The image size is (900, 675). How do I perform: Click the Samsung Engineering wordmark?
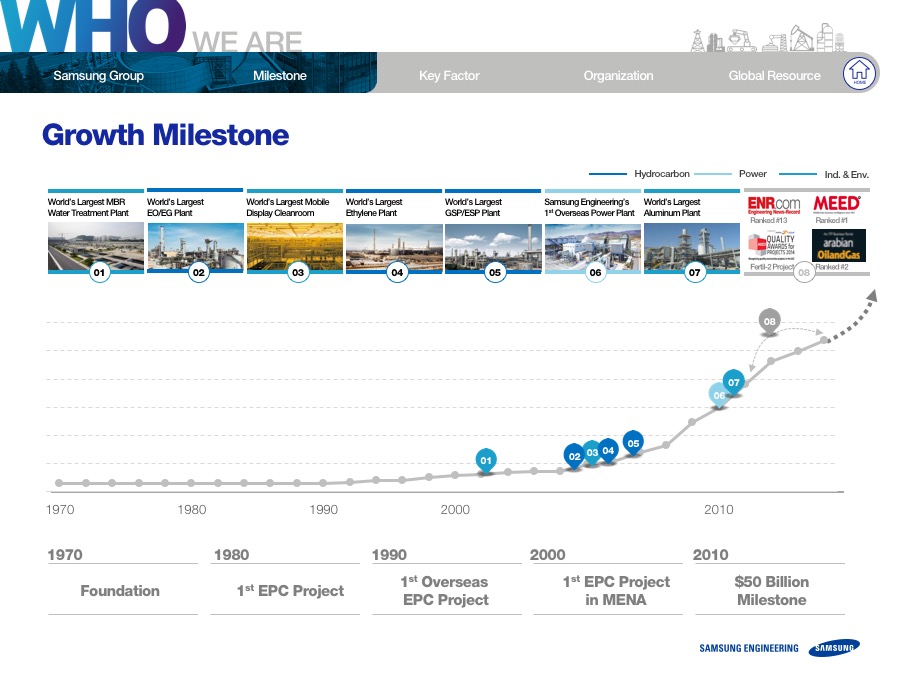(x=748, y=648)
